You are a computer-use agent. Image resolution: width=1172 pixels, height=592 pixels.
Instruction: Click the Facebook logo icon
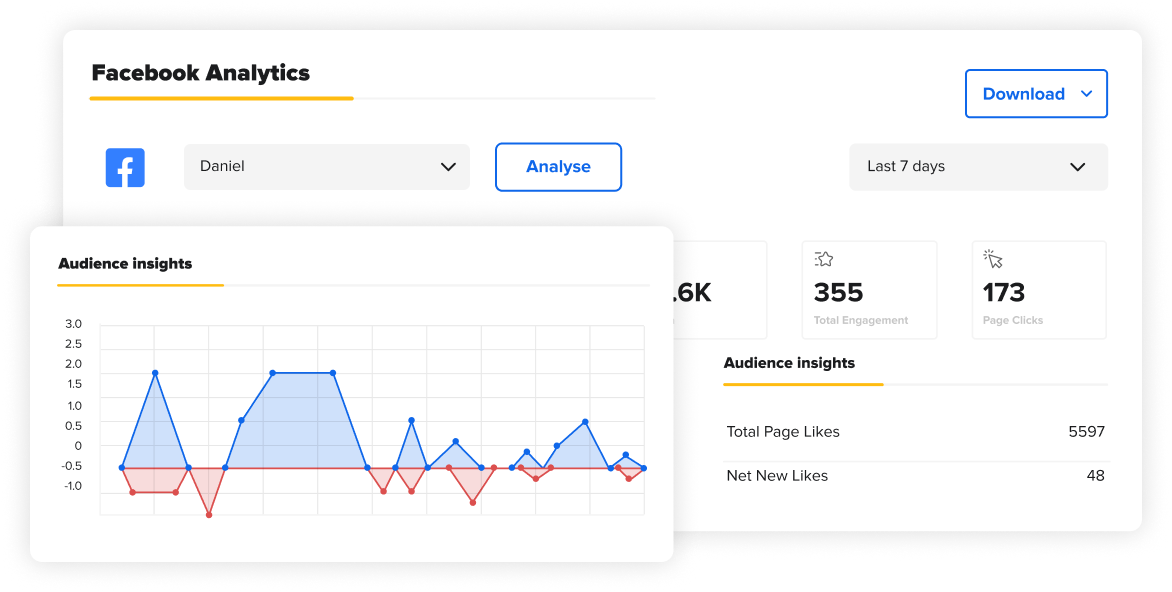coord(125,167)
